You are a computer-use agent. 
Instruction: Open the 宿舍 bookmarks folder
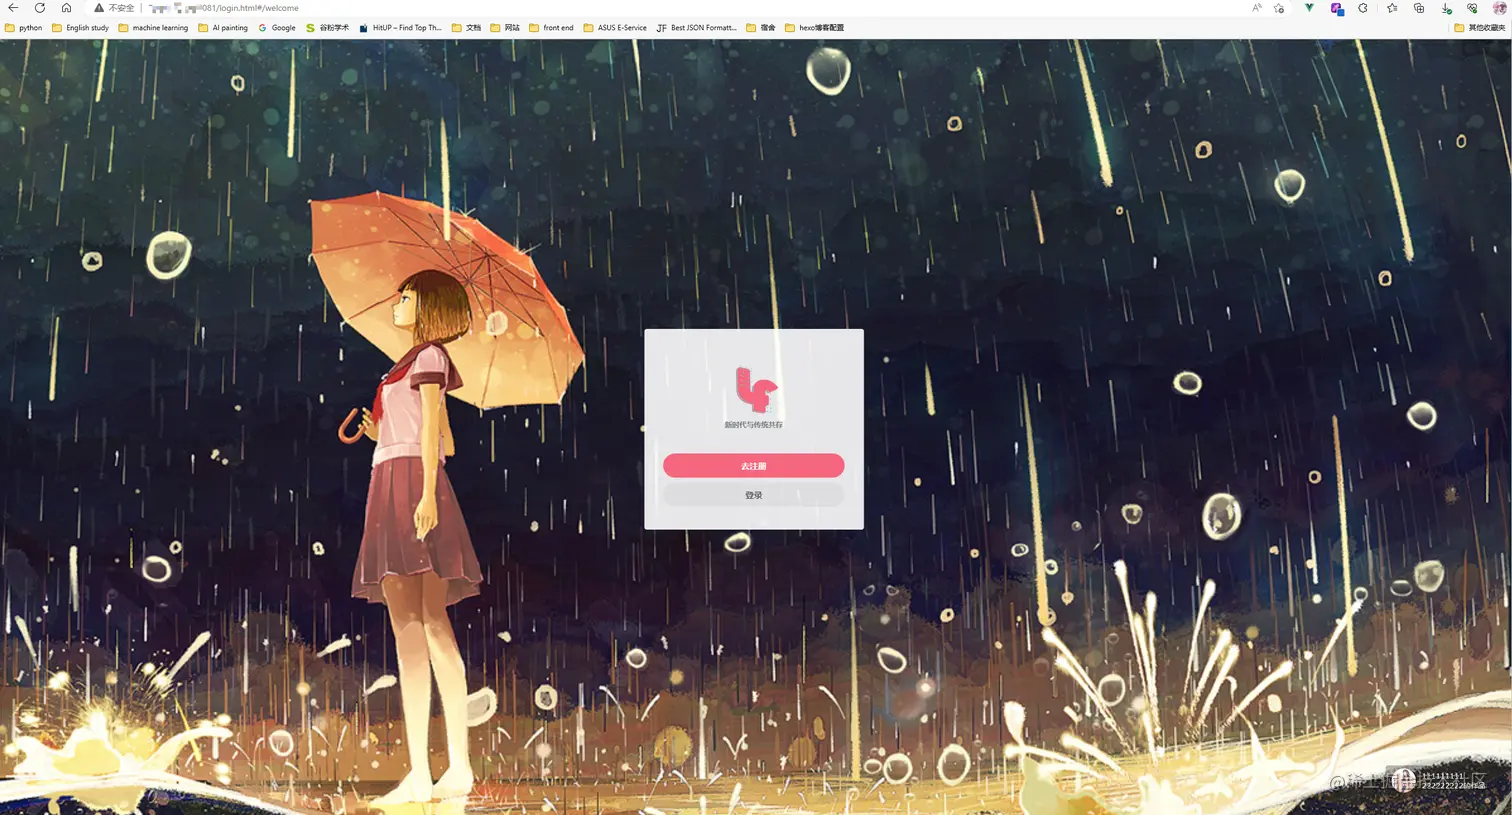click(761, 28)
